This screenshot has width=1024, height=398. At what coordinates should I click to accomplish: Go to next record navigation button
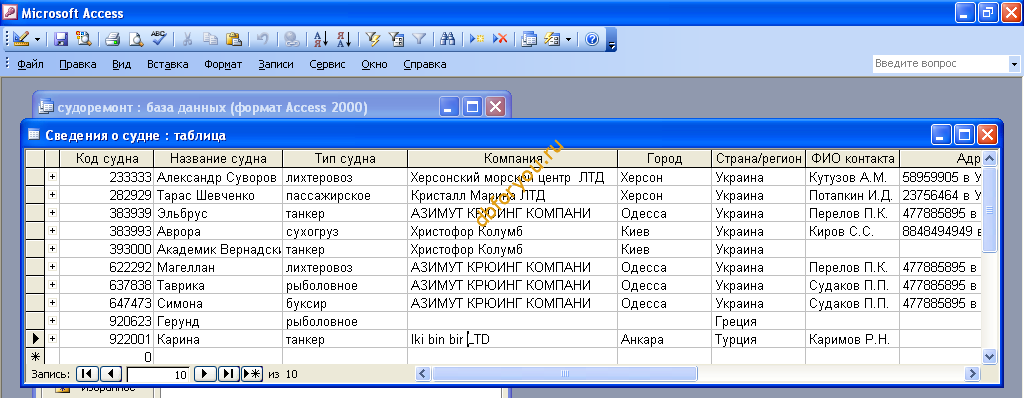[206, 374]
